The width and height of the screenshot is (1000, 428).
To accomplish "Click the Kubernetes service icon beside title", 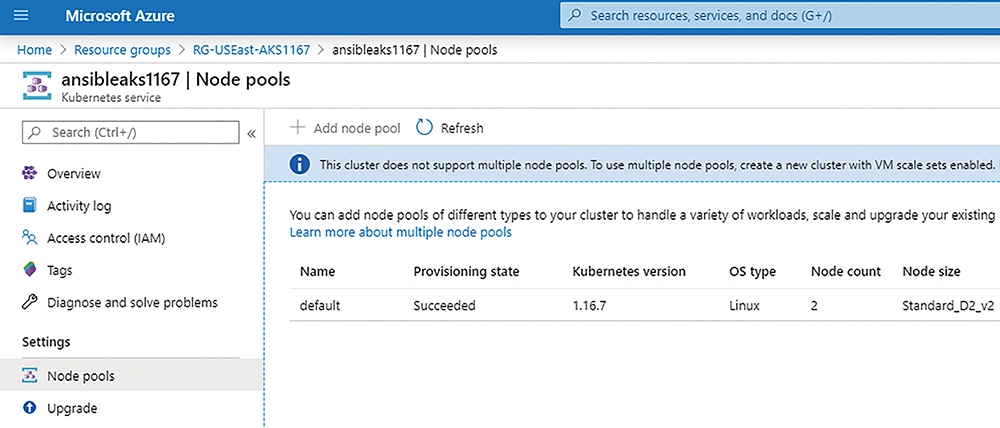I will click(36, 86).
